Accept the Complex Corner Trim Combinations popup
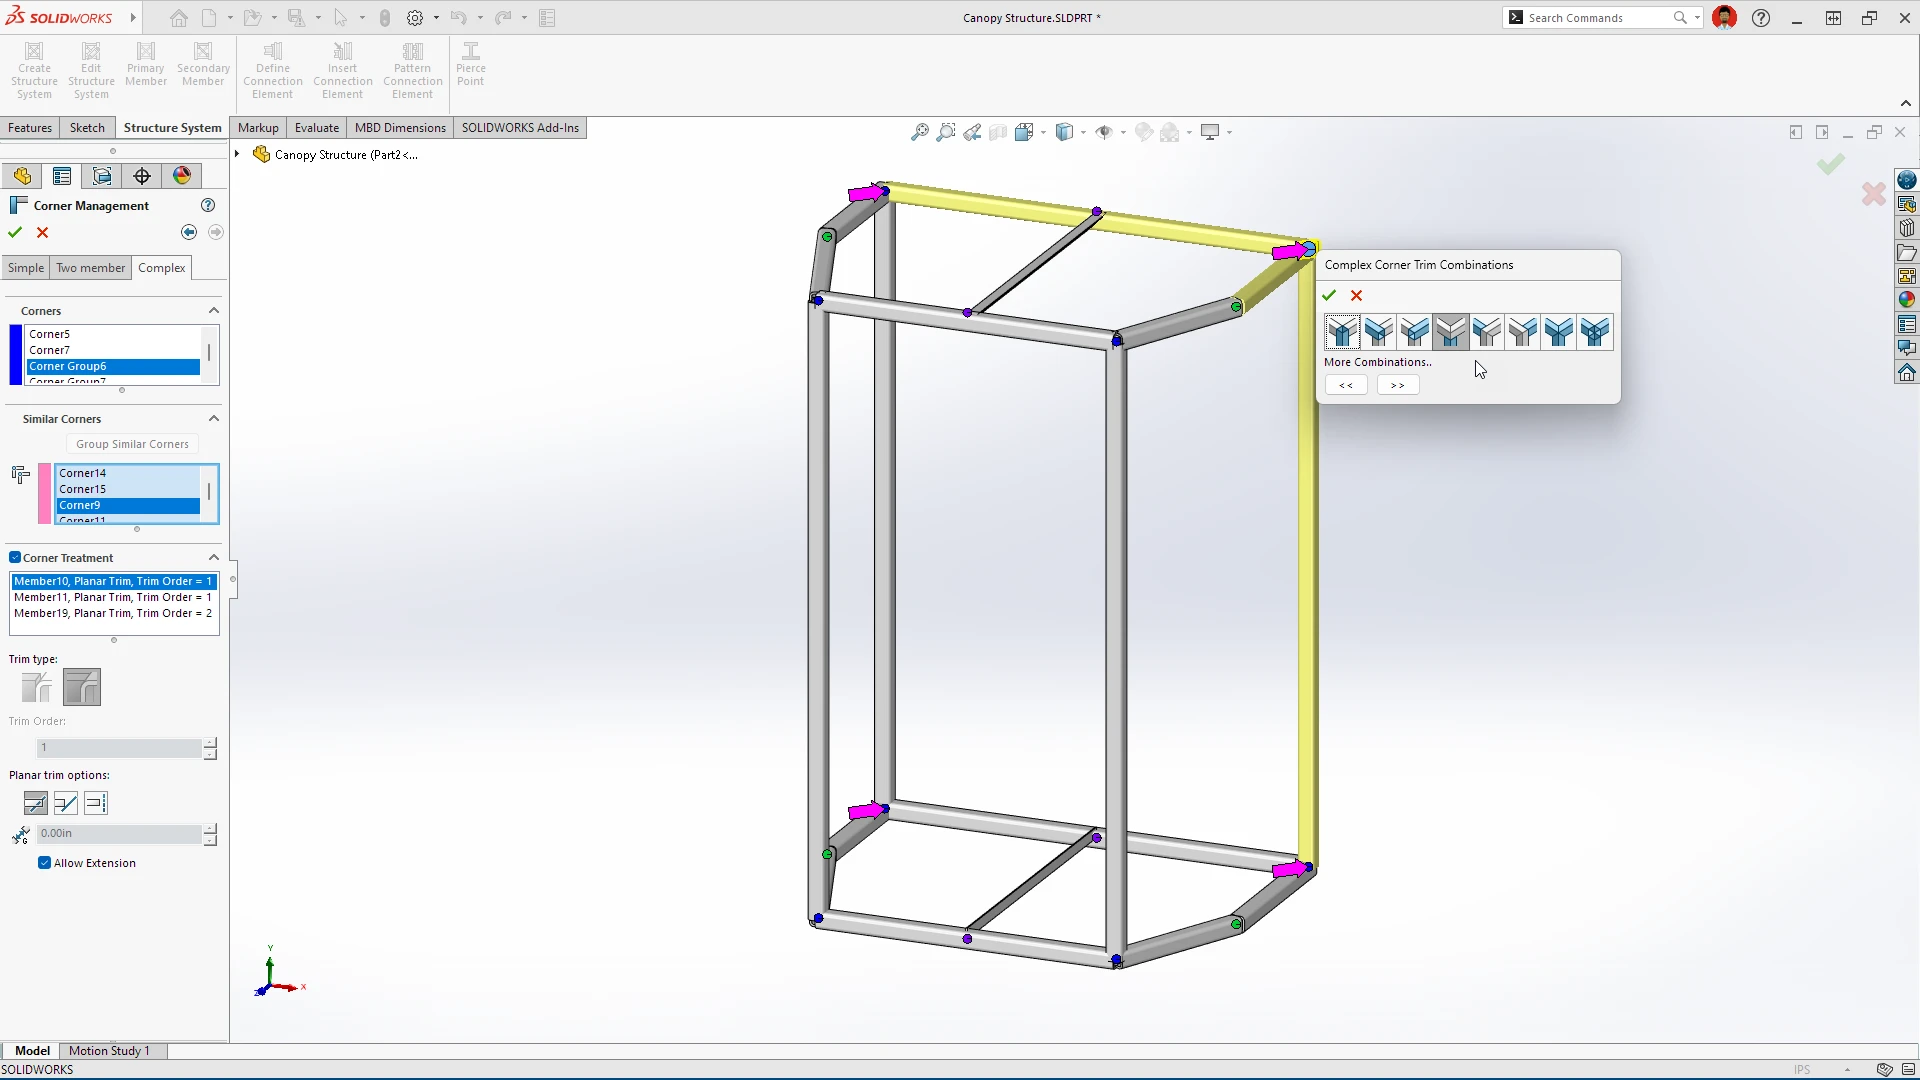Image resolution: width=1920 pixels, height=1080 pixels. point(1329,295)
